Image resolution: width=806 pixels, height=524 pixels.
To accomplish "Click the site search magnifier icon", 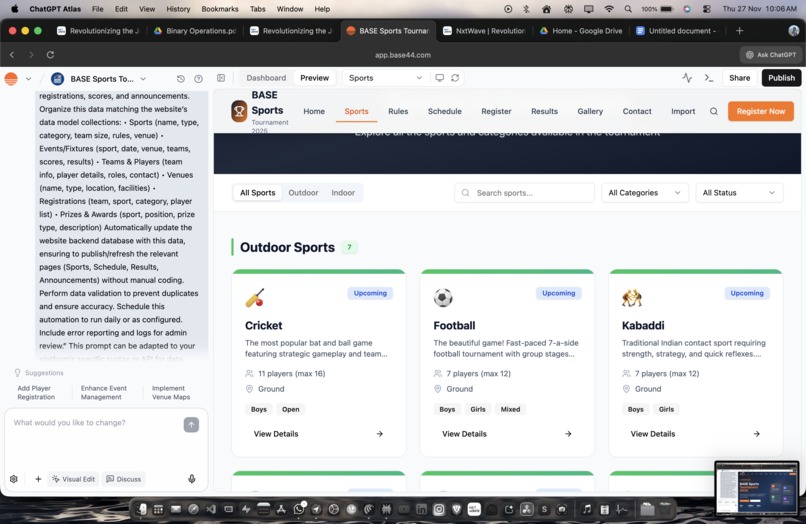I will pos(714,111).
